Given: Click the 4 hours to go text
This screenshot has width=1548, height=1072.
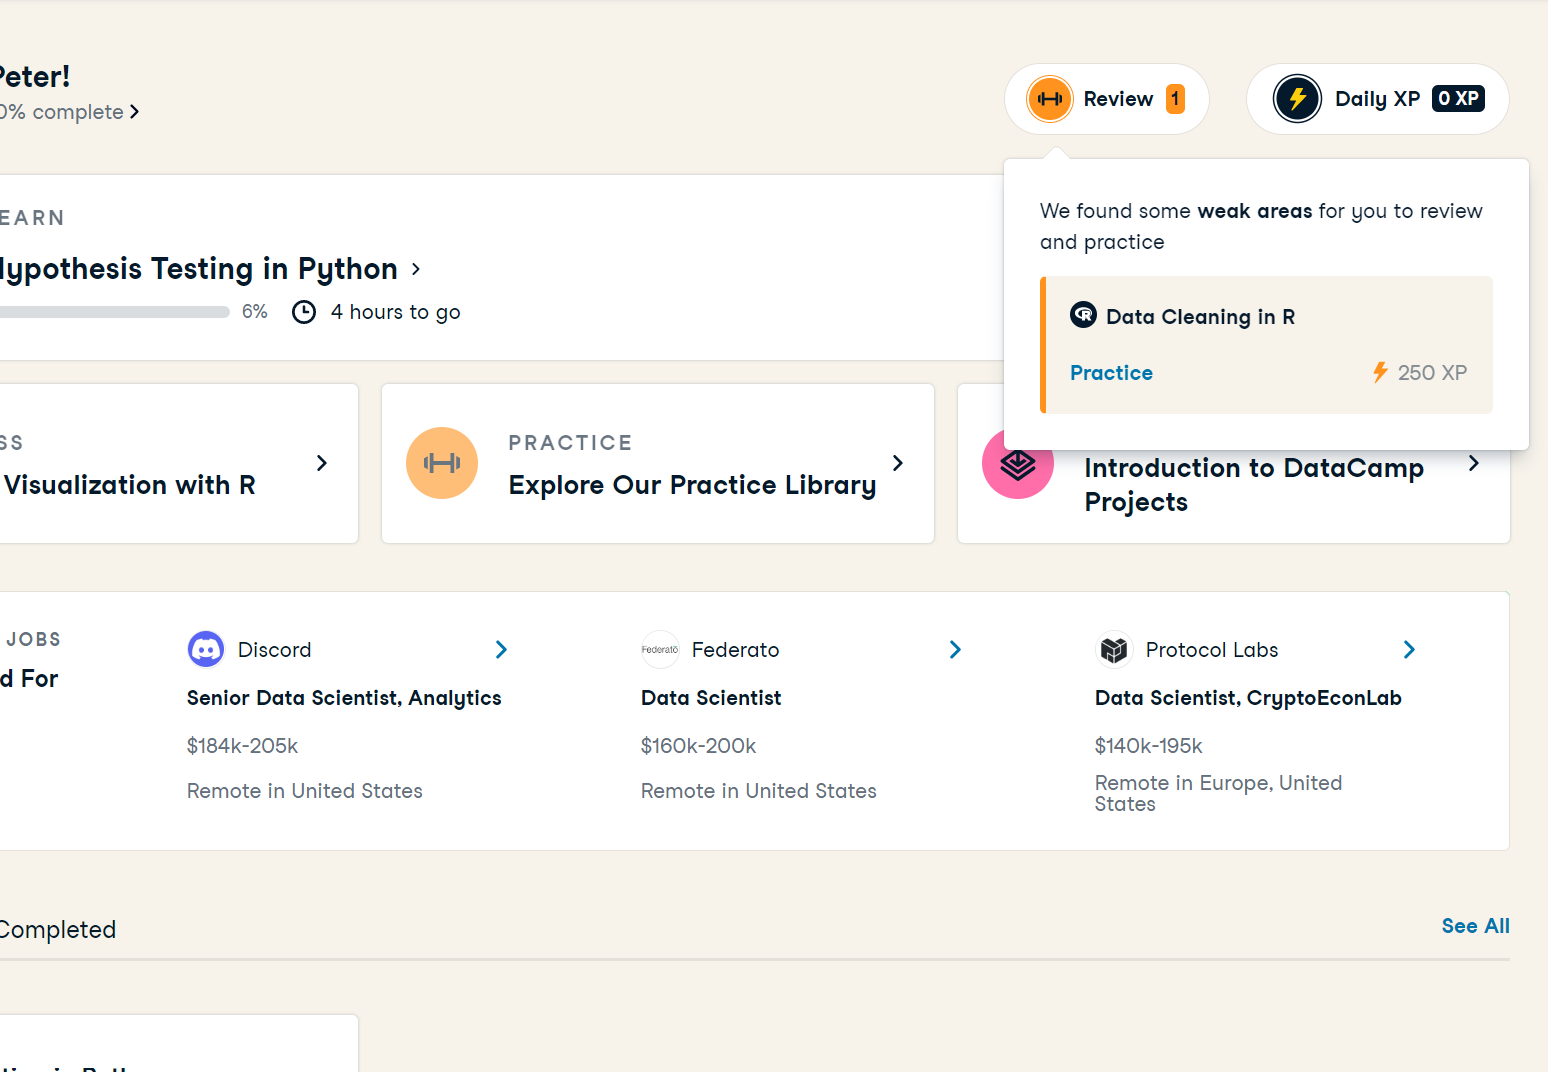Looking at the screenshot, I should click(x=395, y=312).
